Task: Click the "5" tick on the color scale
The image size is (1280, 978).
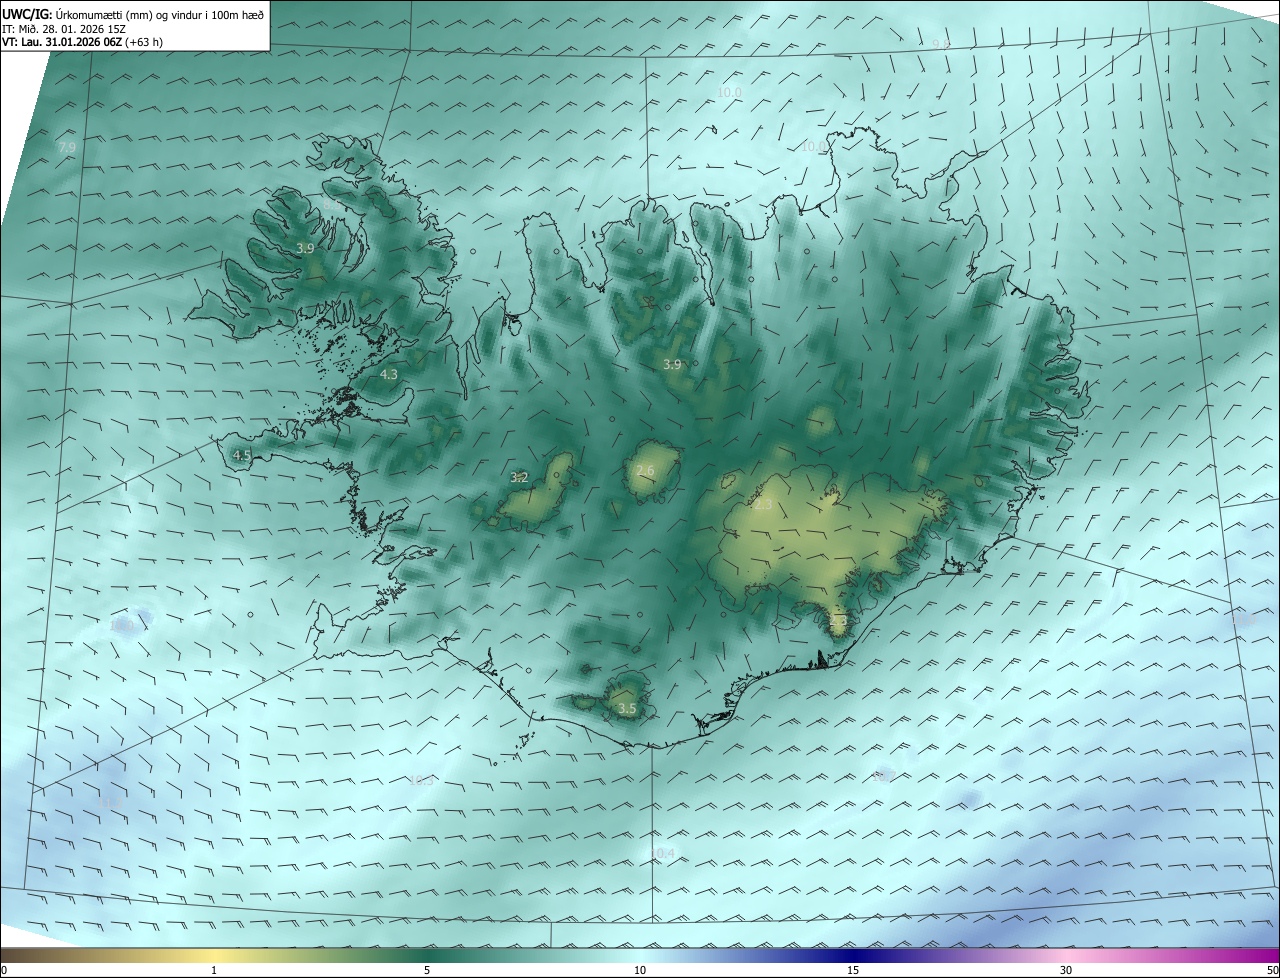Action: [x=427, y=970]
